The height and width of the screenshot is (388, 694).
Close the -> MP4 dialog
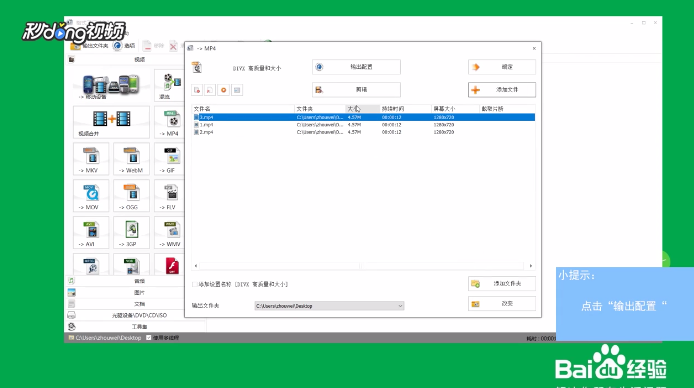pos(534,48)
